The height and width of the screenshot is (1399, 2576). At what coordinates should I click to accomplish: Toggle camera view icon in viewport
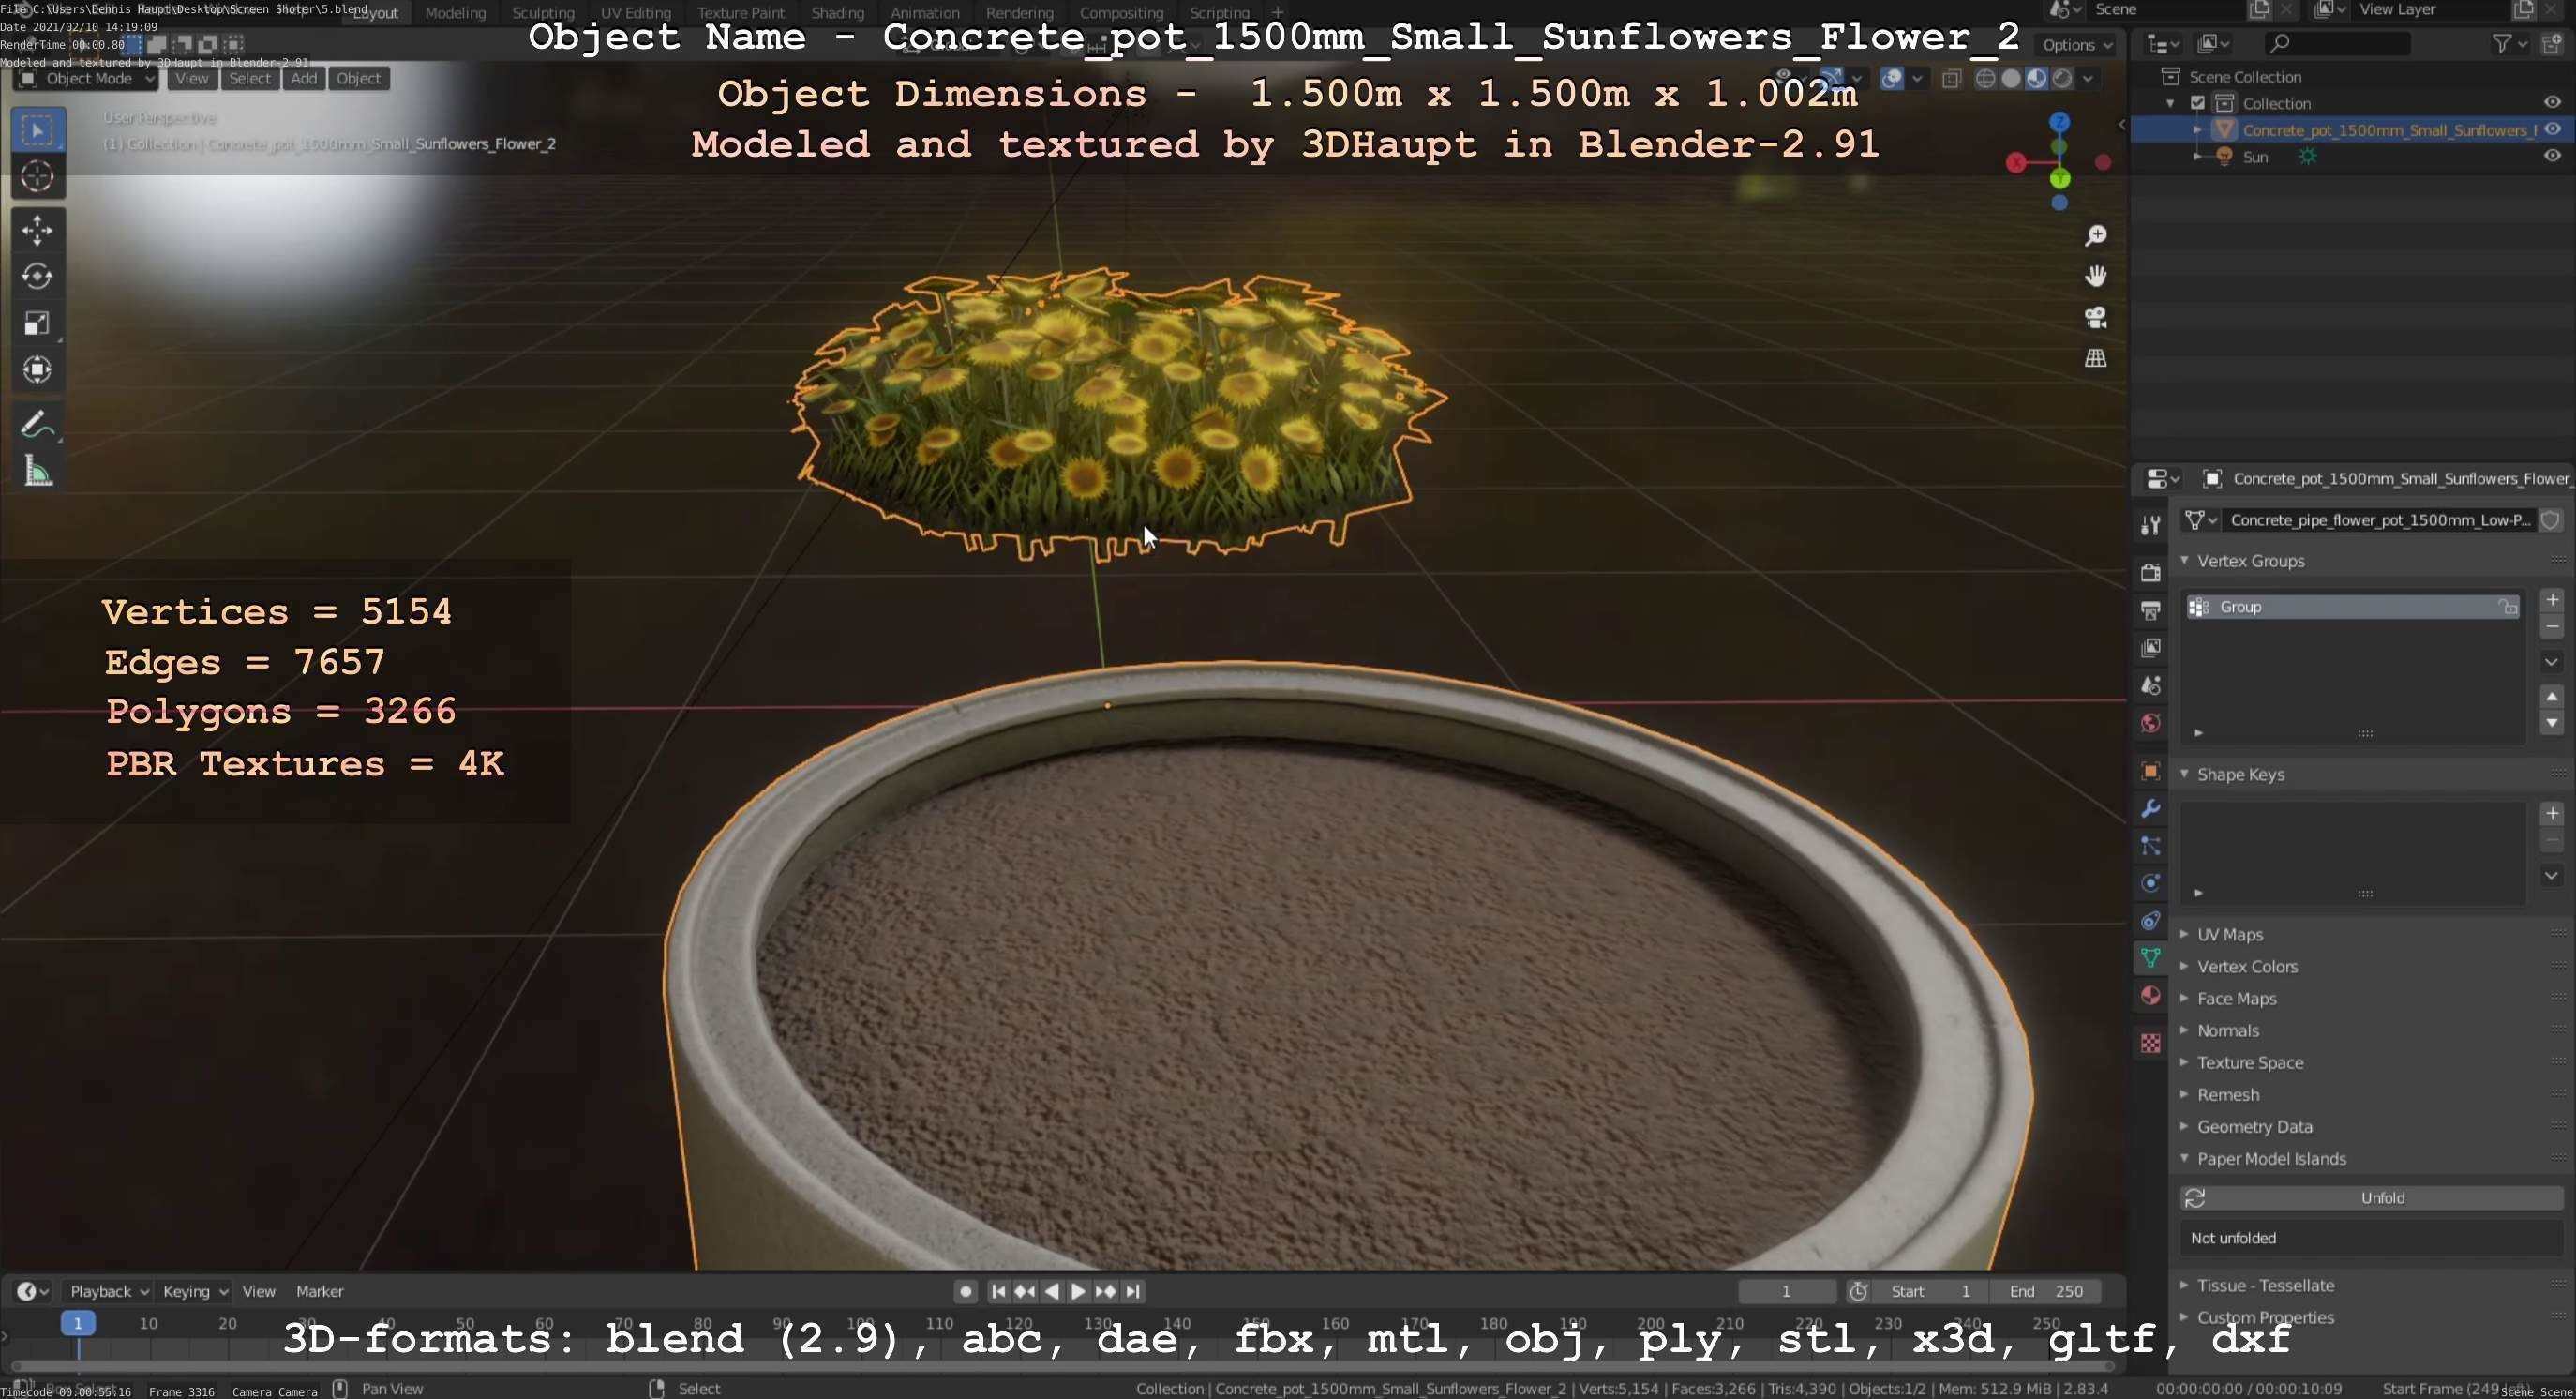coord(2095,317)
